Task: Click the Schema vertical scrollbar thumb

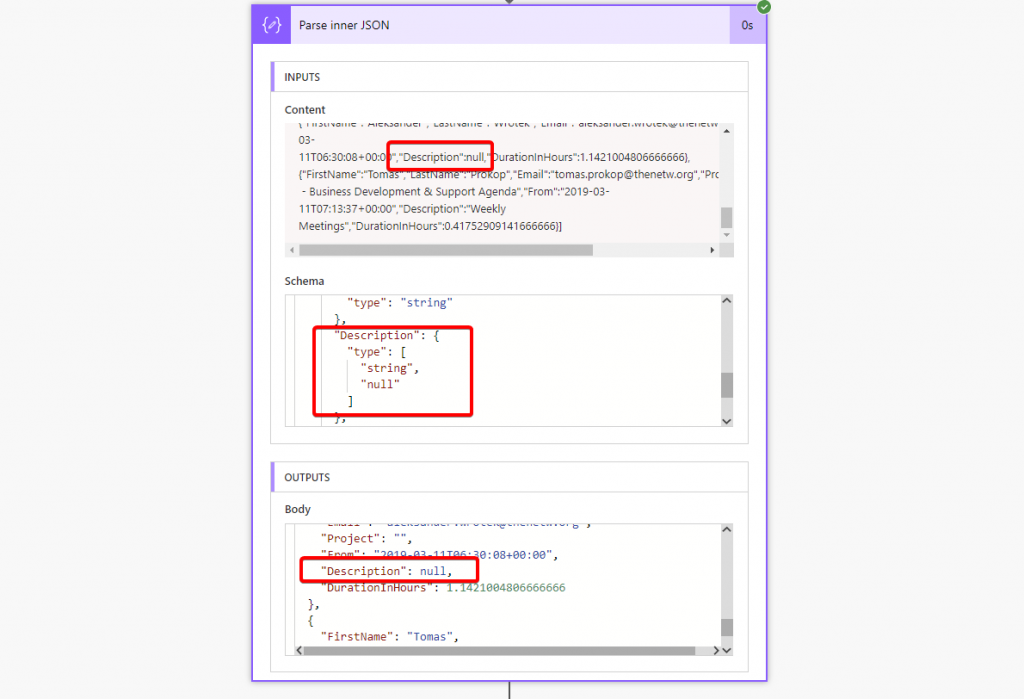Action: click(726, 385)
